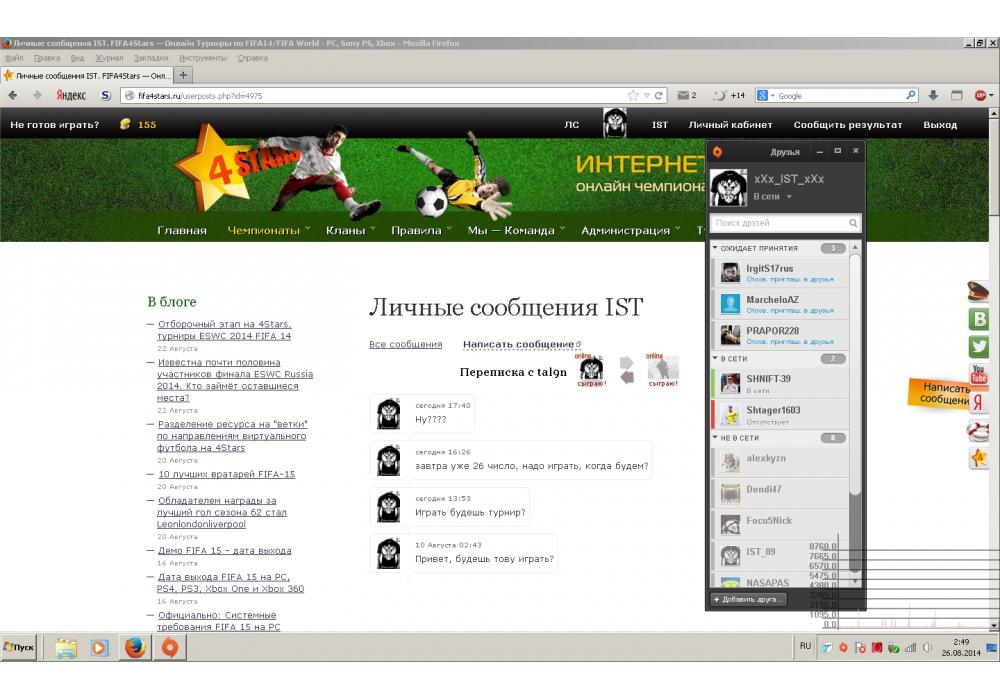Open the 'Все сообщения' link

click(405, 344)
